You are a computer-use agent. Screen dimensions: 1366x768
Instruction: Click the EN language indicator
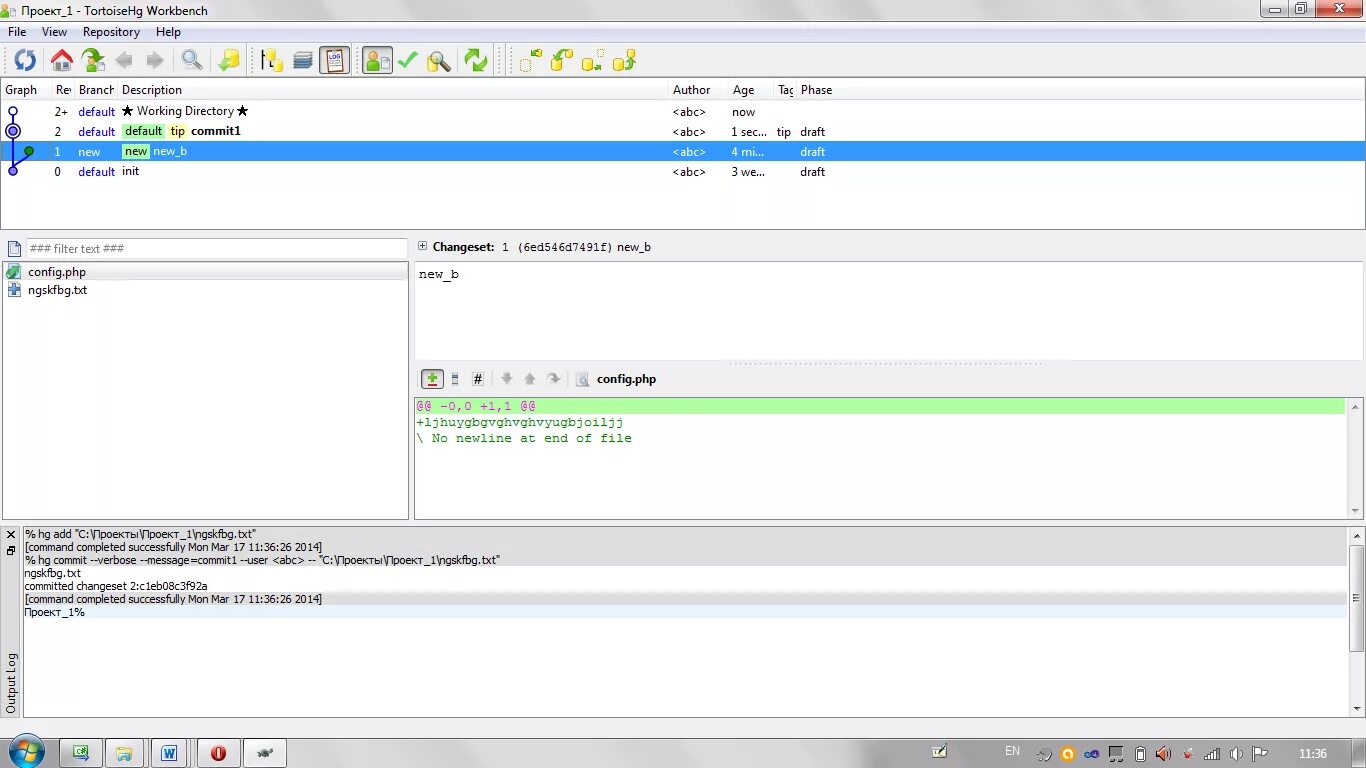(1012, 751)
